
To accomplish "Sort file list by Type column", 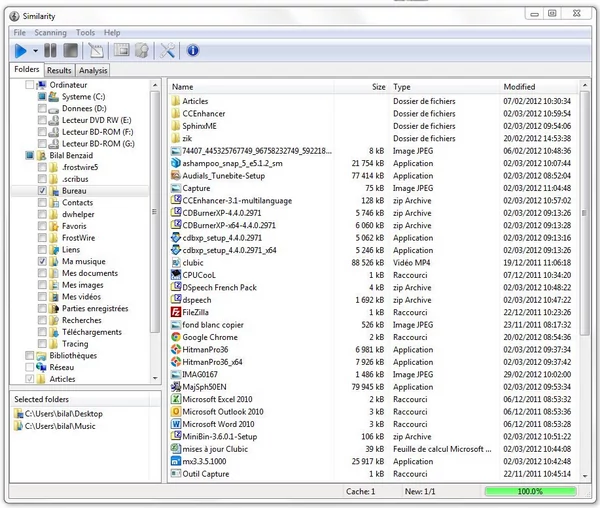I will (445, 87).
